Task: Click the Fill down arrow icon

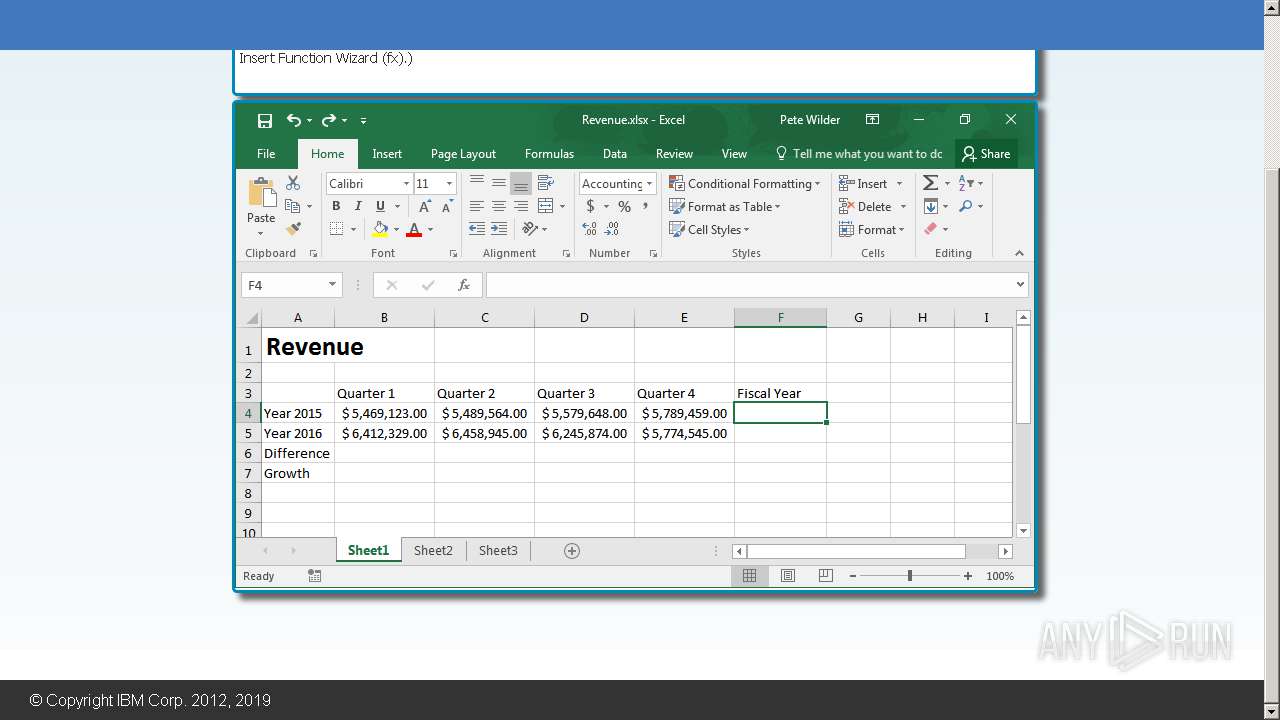Action: tap(930, 206)
